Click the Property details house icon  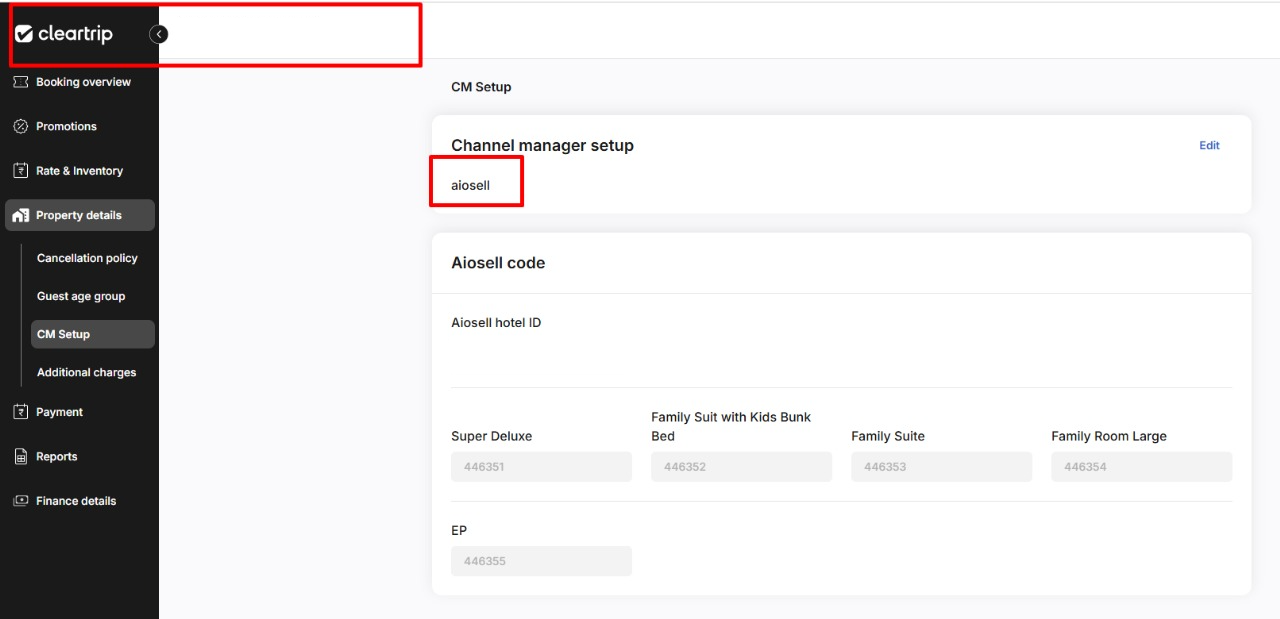pos(20,215)
